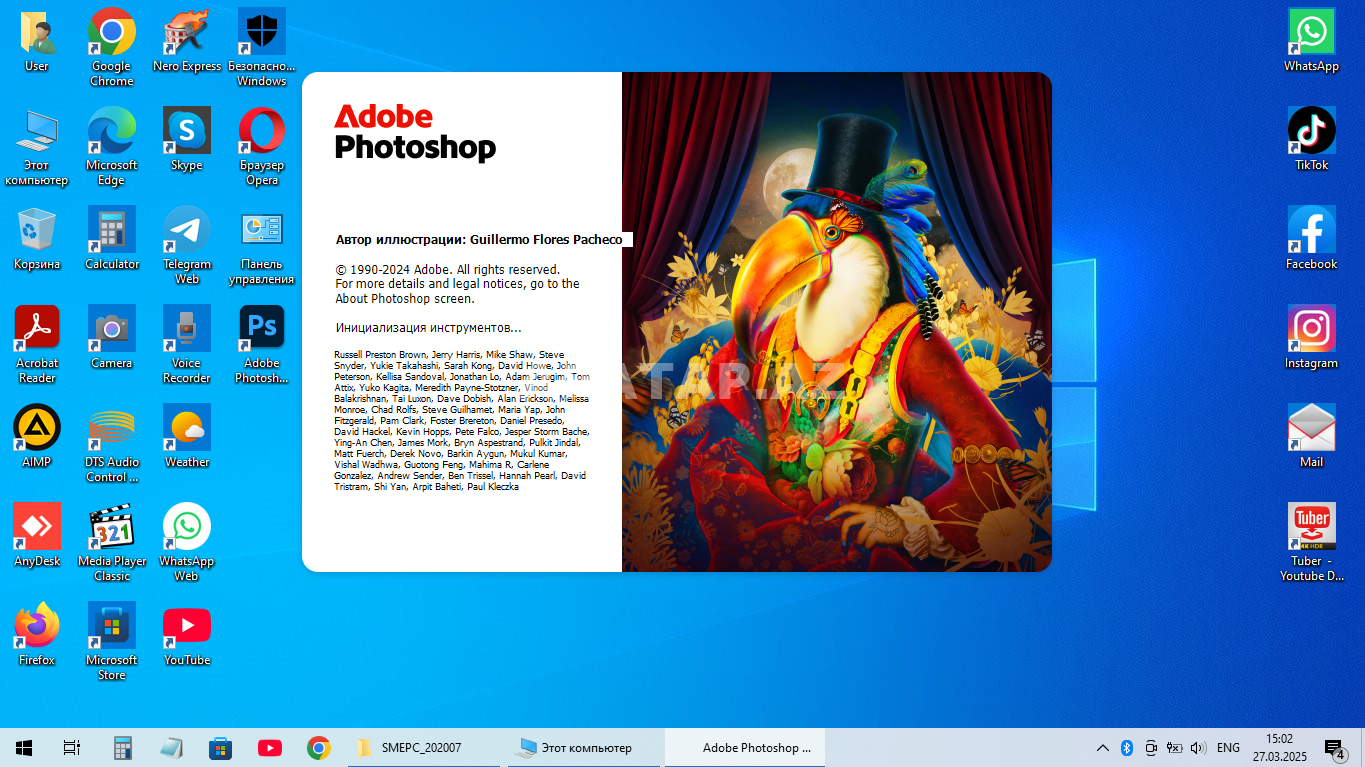Image resolution: width=1365 pixels, height=767 pixels.
Task: Open the pinned notepad app beside the taskbar Calculator
Action: coord(171,747)
